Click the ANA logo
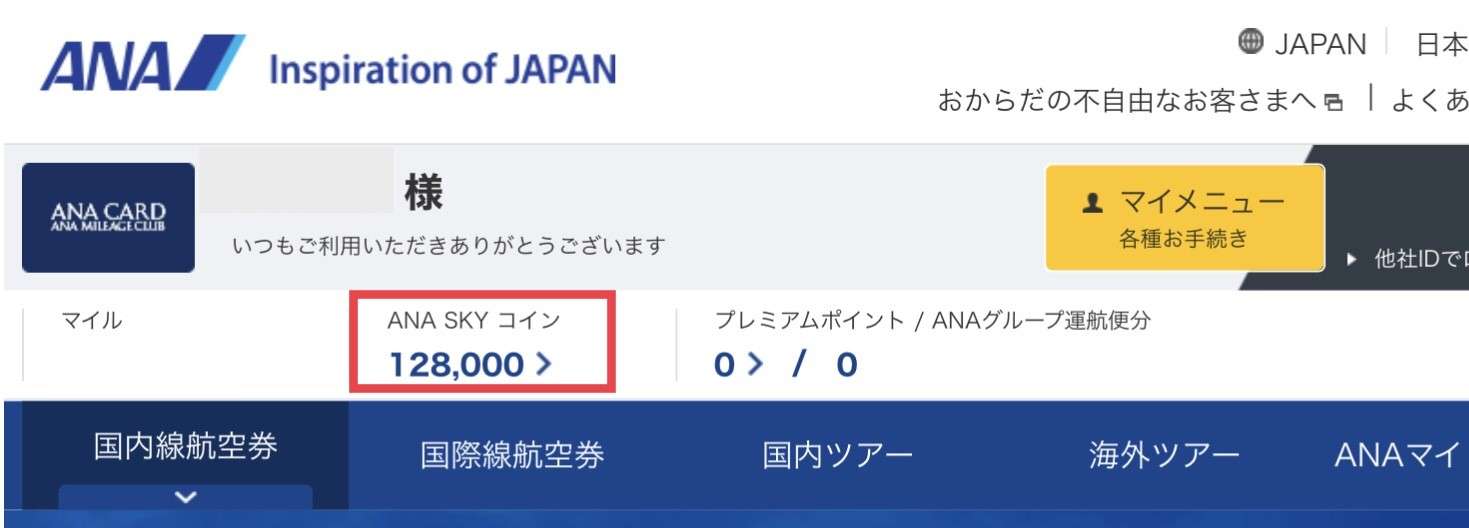The image size is (1469, 528). click(142, 63)
